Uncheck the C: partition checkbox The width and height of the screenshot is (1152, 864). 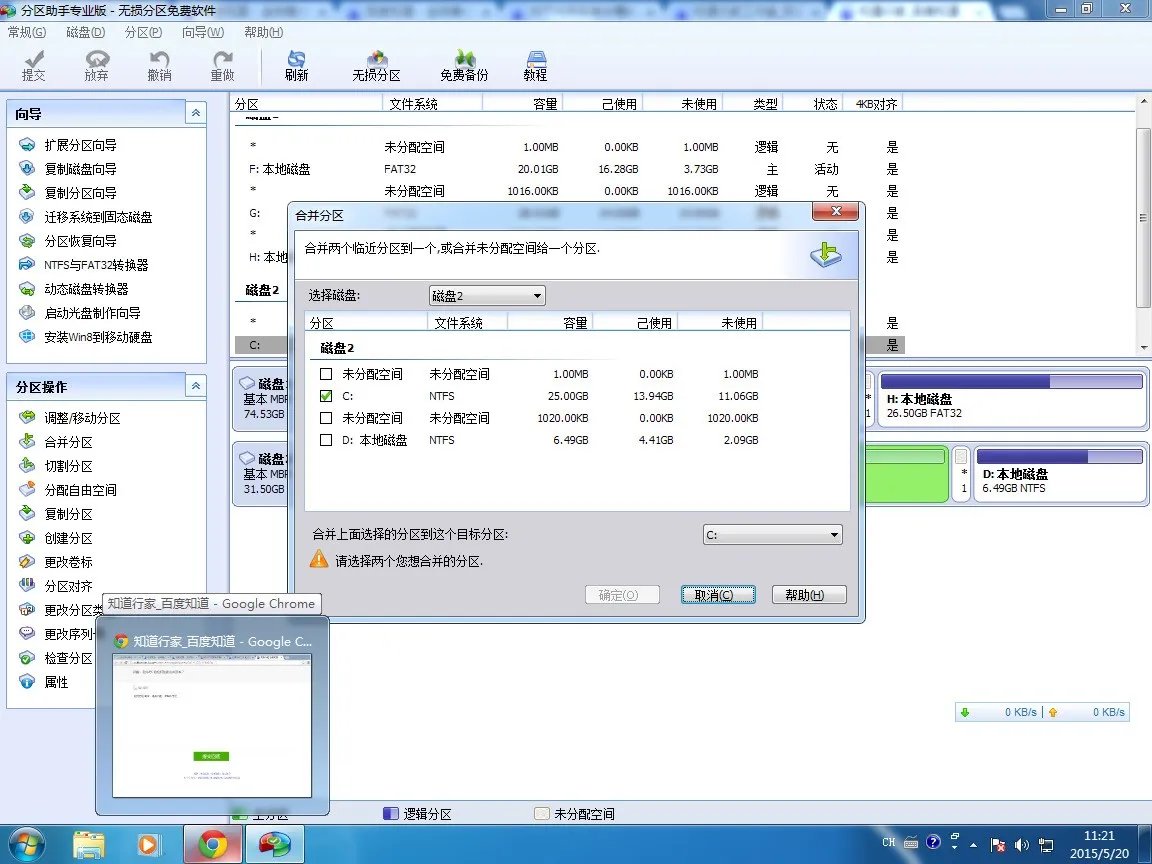(326, 396)
